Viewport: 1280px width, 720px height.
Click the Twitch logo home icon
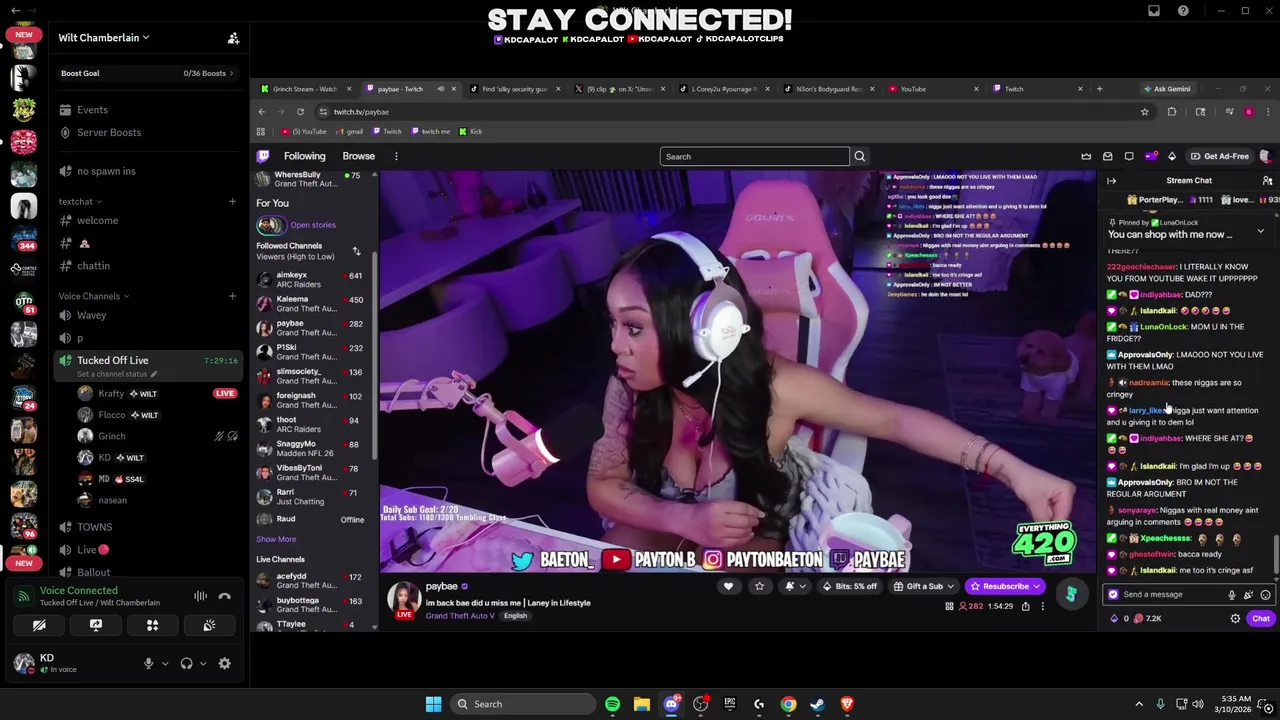(263, 156)
